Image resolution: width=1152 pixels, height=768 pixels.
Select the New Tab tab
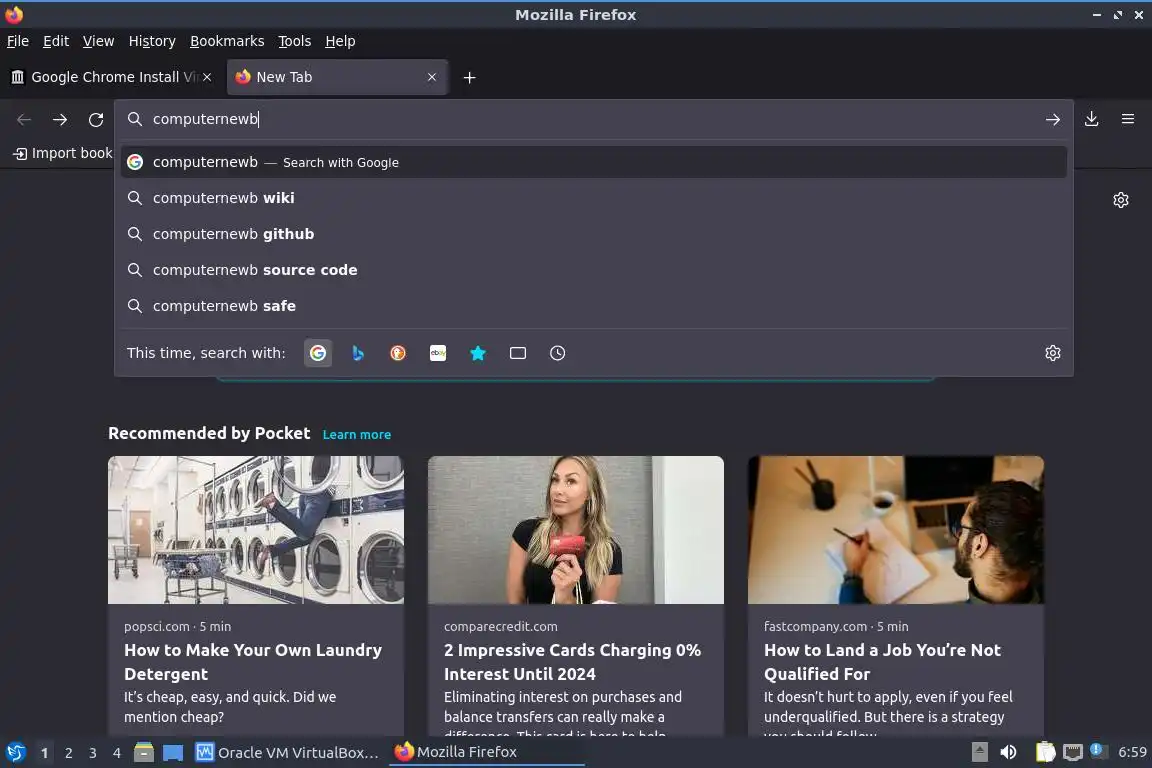[x=337, y=77]
